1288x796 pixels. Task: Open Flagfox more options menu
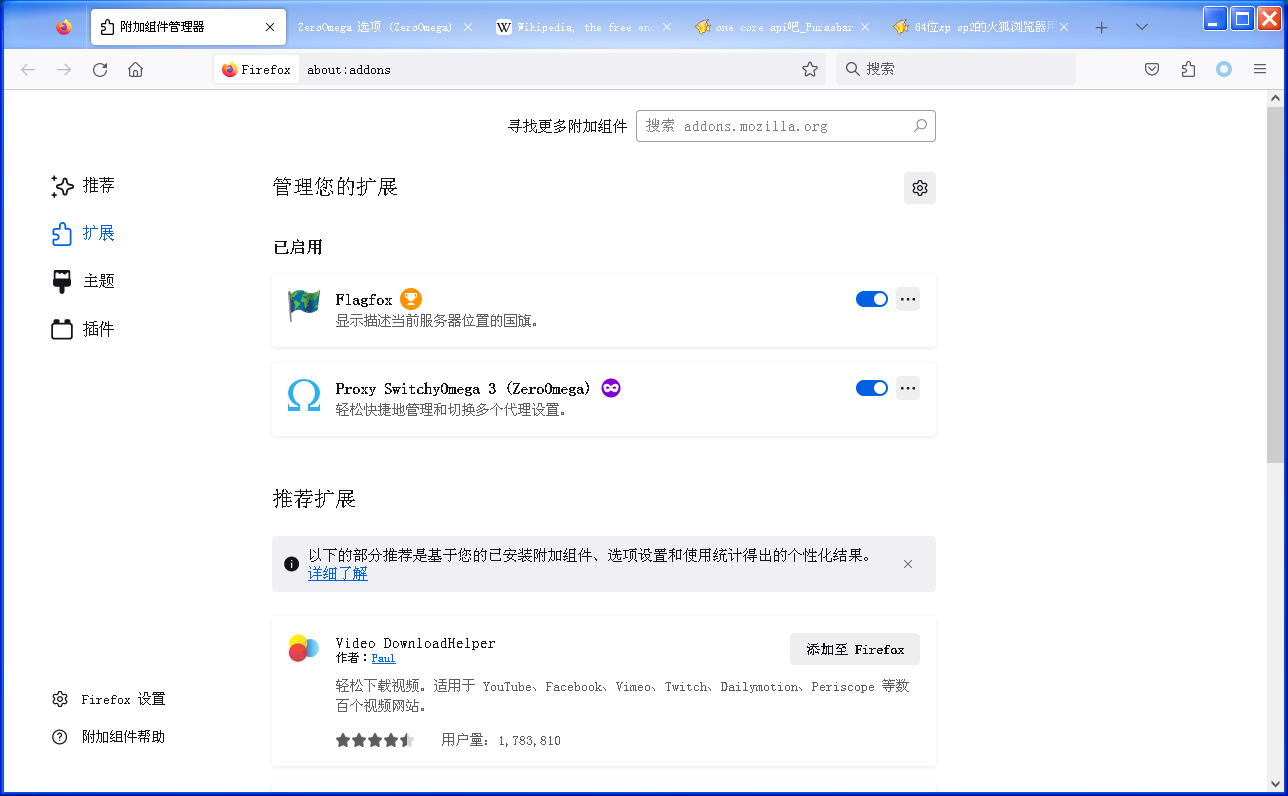tap(908, 299)
